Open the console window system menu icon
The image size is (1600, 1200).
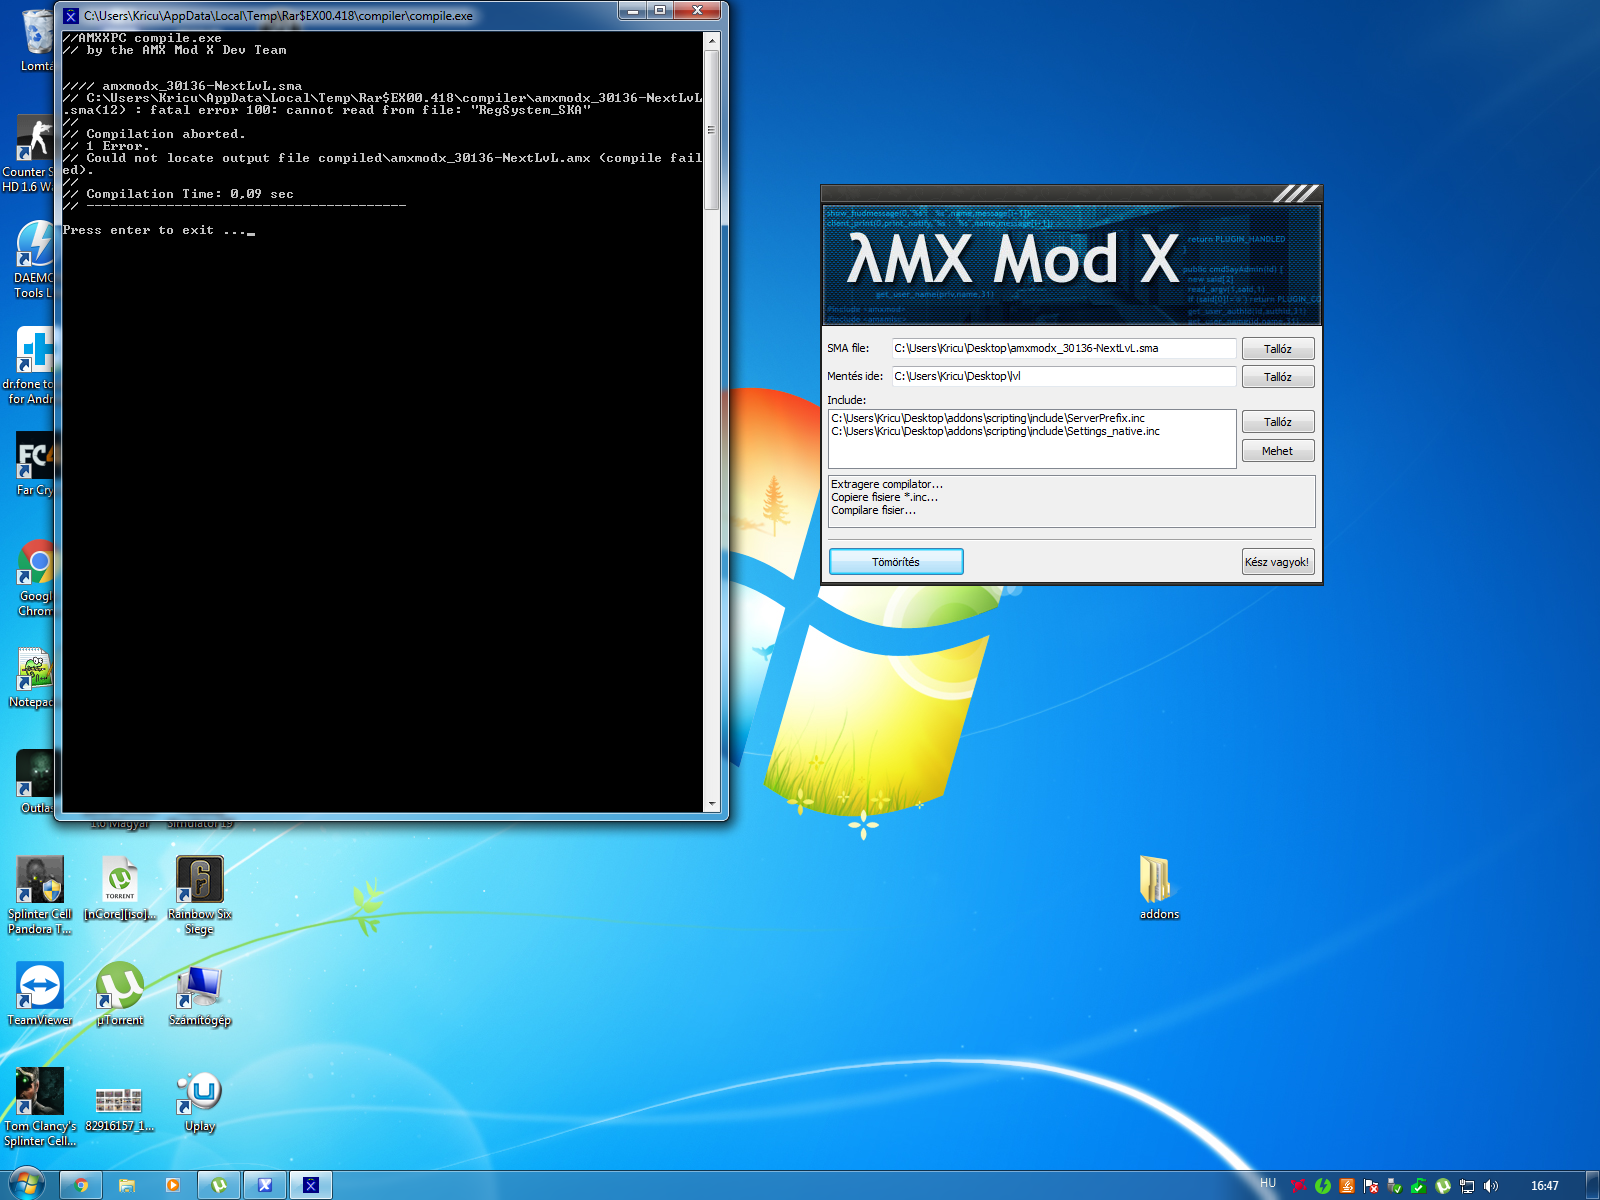[71, 16]
